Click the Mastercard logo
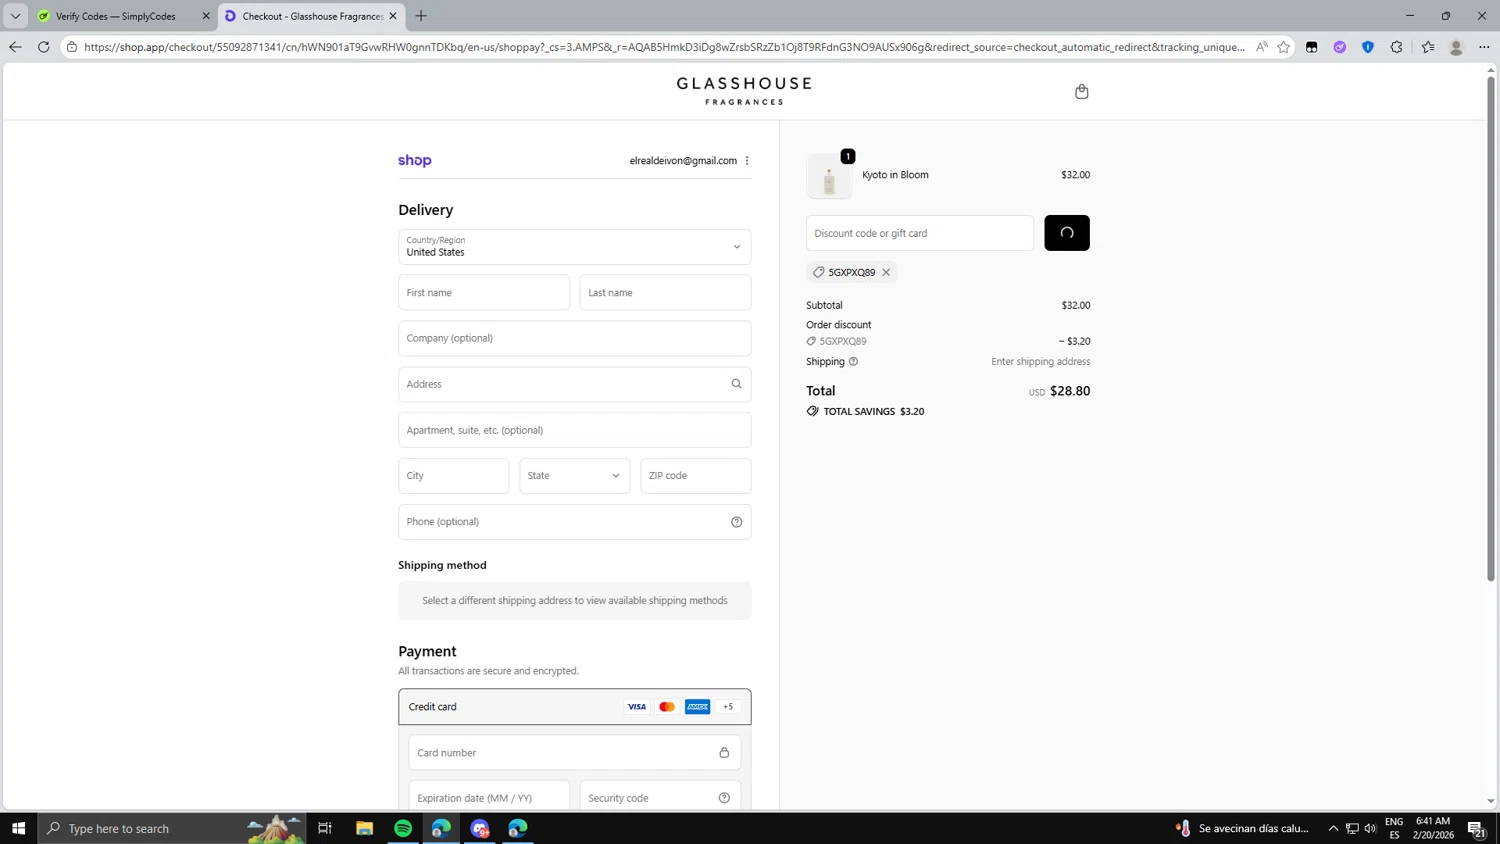The width and height of the screenshot is (1500, 844). click(667, 707)
